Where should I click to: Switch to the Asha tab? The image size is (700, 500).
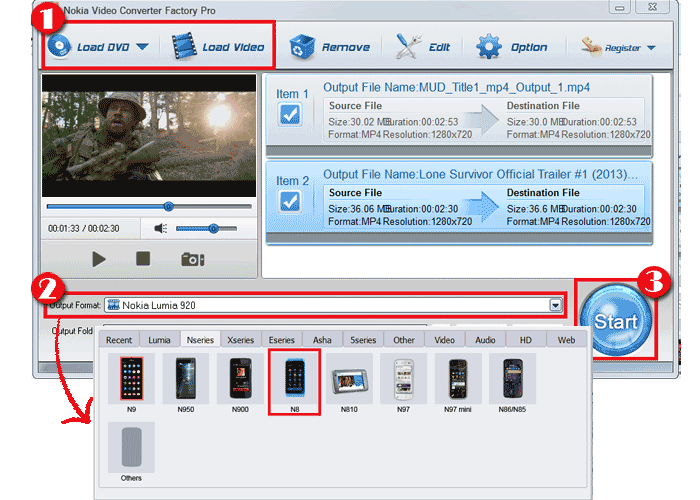(x=322, y=340)
